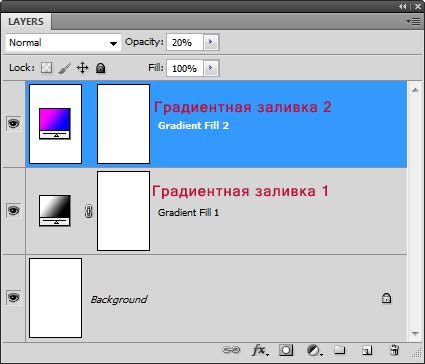This screenshot has width=425, height=364.
Task: Delete layer trash icon
Action: click(394, 350)
